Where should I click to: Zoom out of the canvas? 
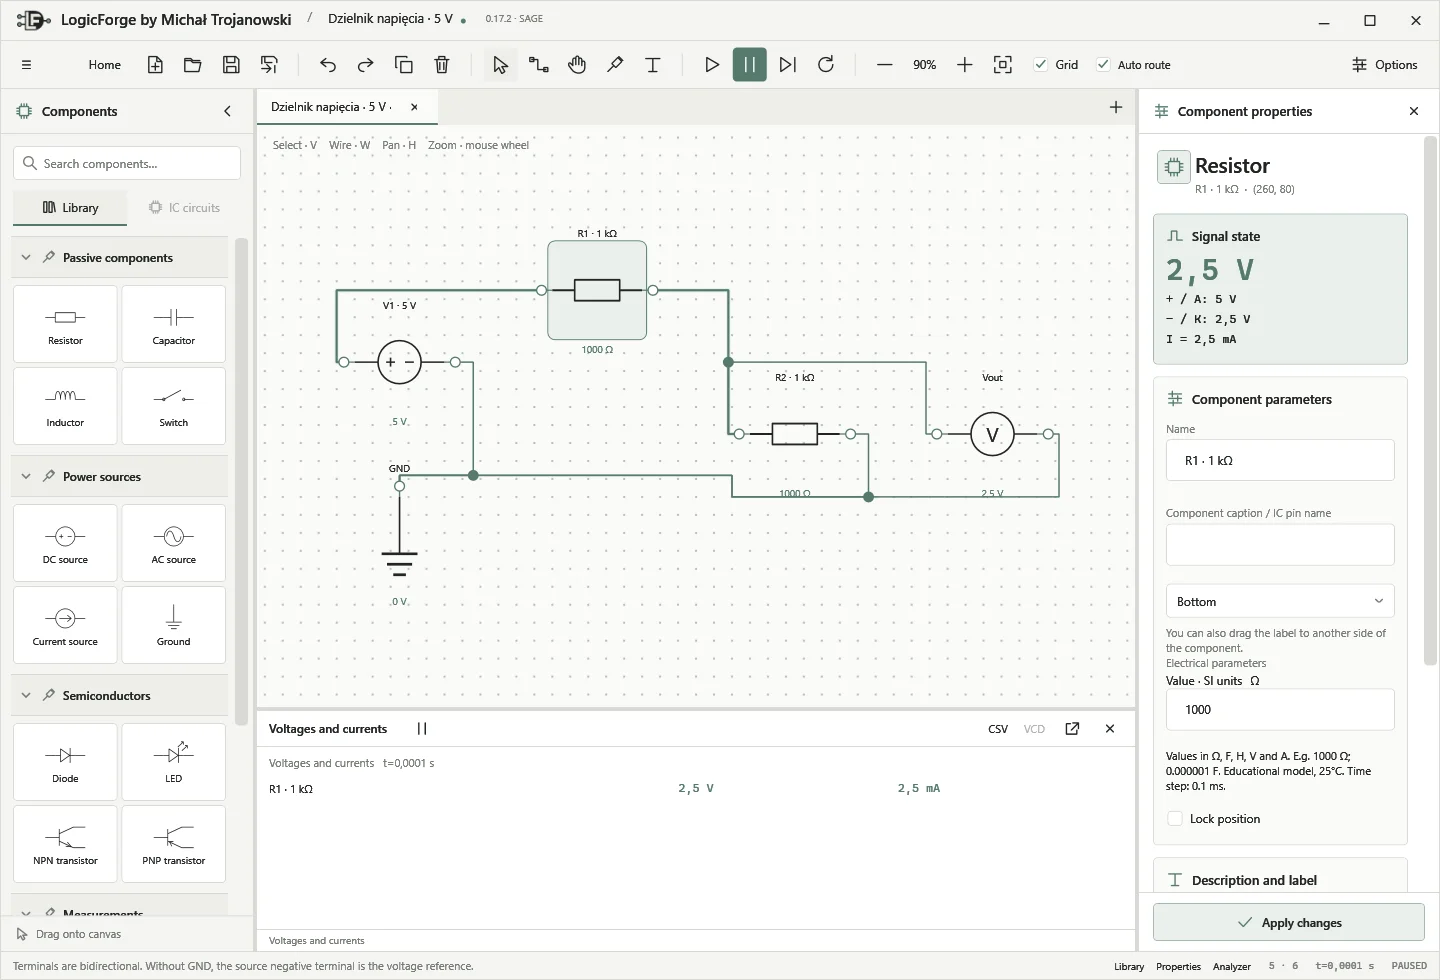point(884,65)
